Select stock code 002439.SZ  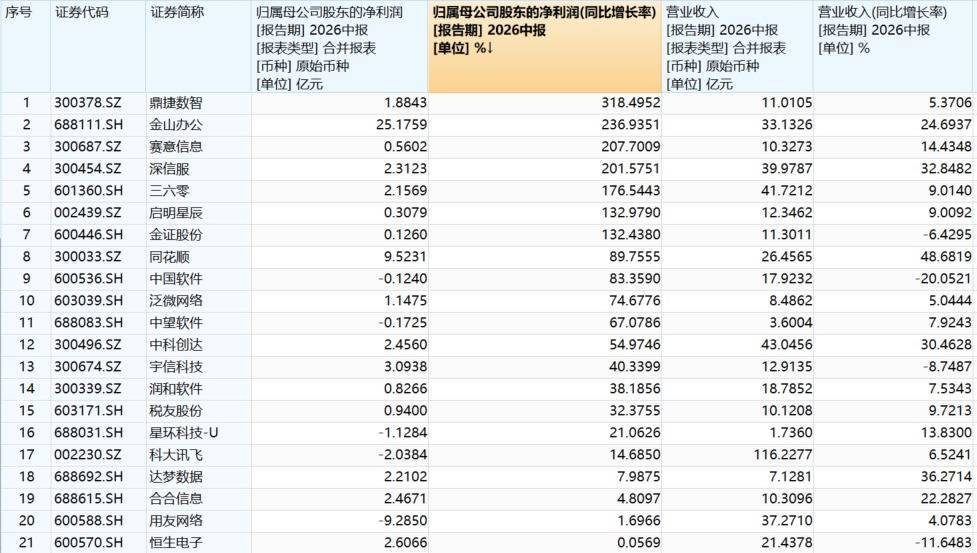pos(88,213)
